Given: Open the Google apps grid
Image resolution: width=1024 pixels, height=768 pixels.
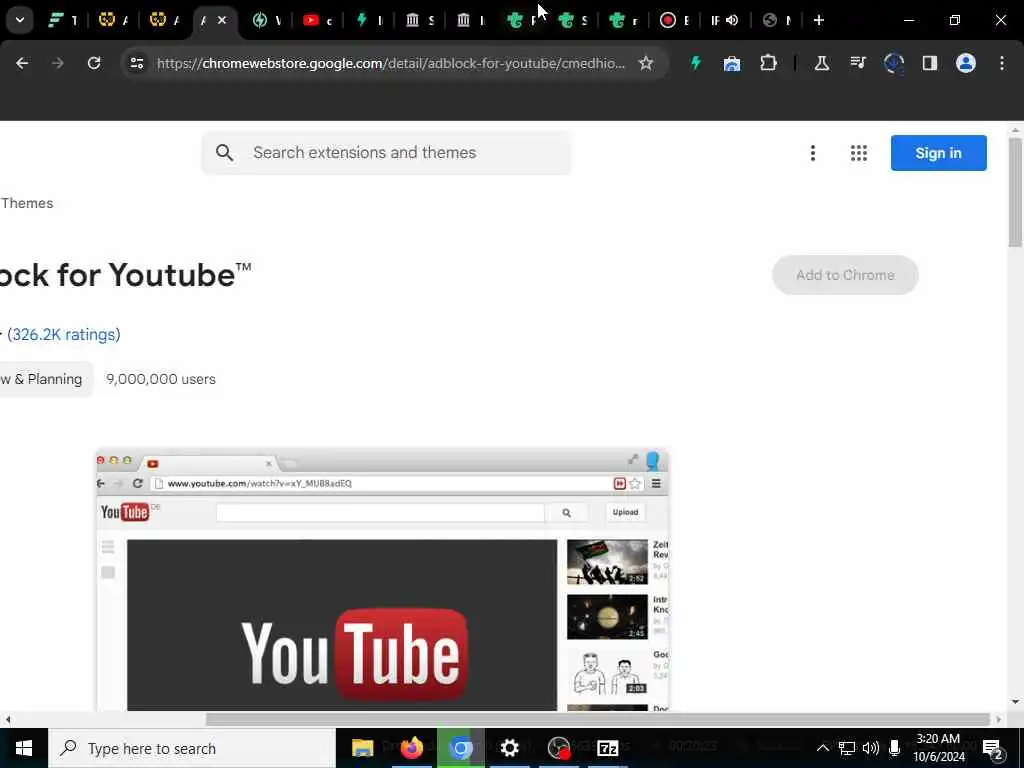Looking at the screenshot, I should pyautogui.click(x=859, y=153).
